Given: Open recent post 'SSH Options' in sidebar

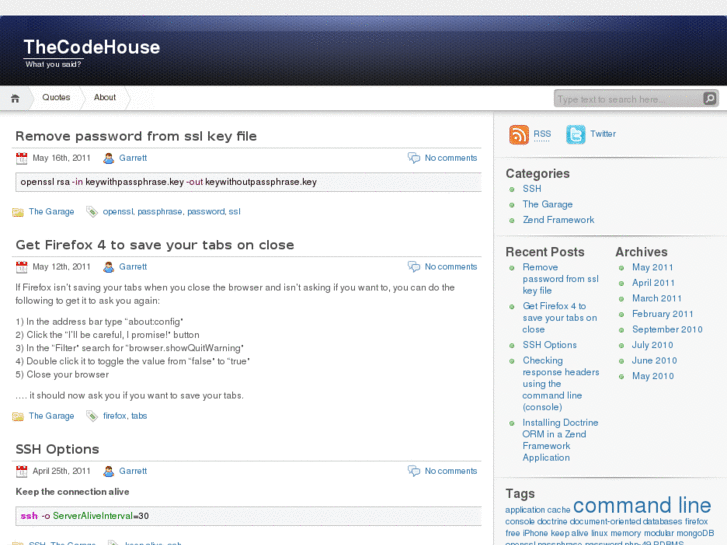Looking at the screenshot, I should 549,345.
